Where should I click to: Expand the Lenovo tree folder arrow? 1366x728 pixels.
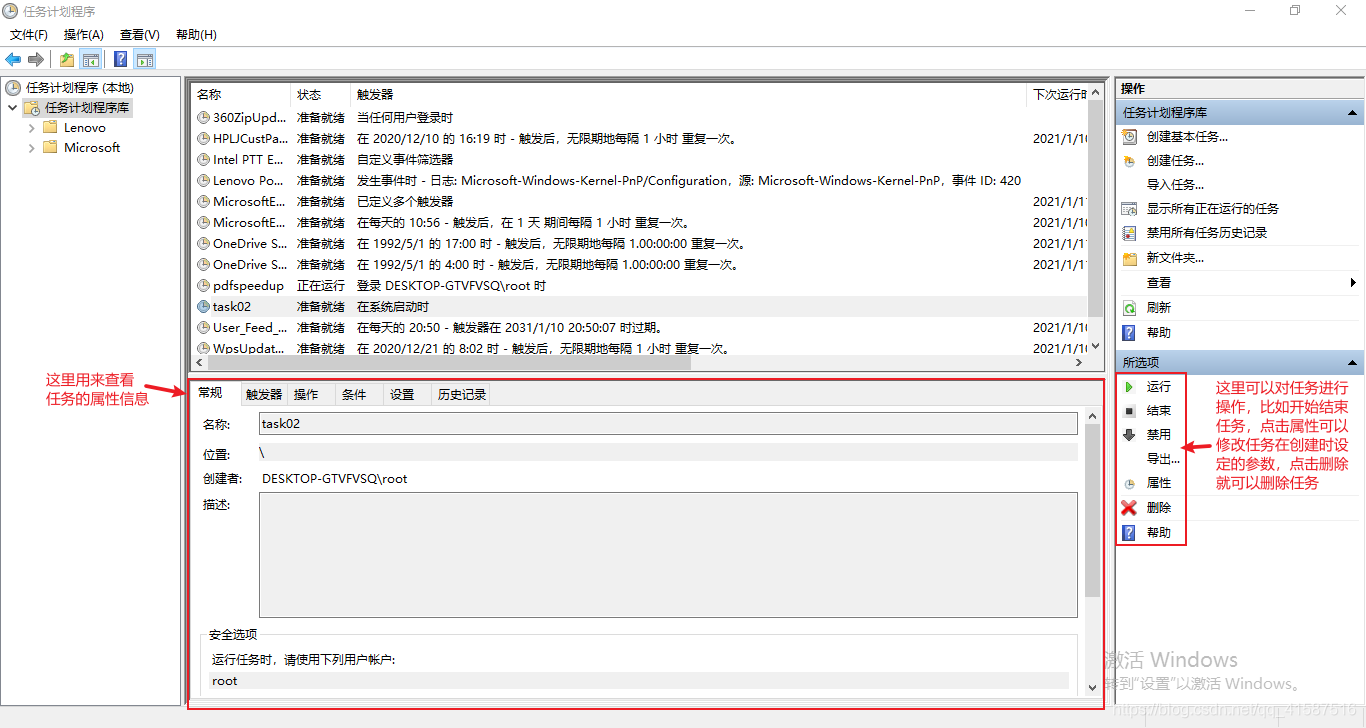pos(32,128)
